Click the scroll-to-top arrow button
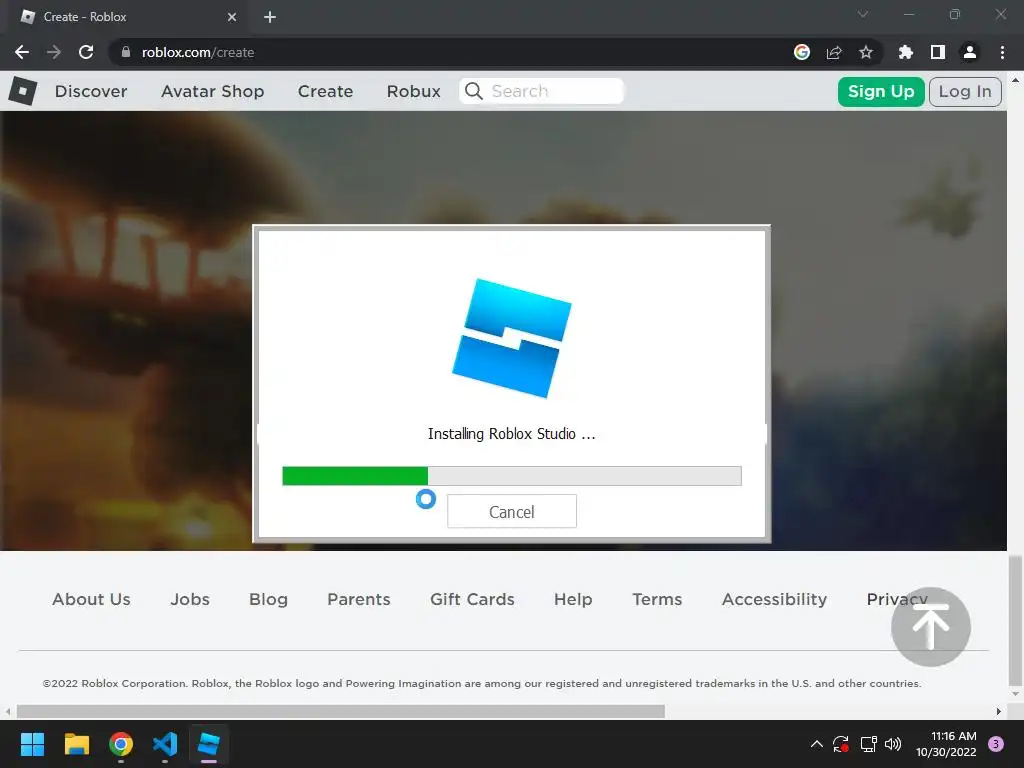The image size is (1024, 768). [931, 626]
